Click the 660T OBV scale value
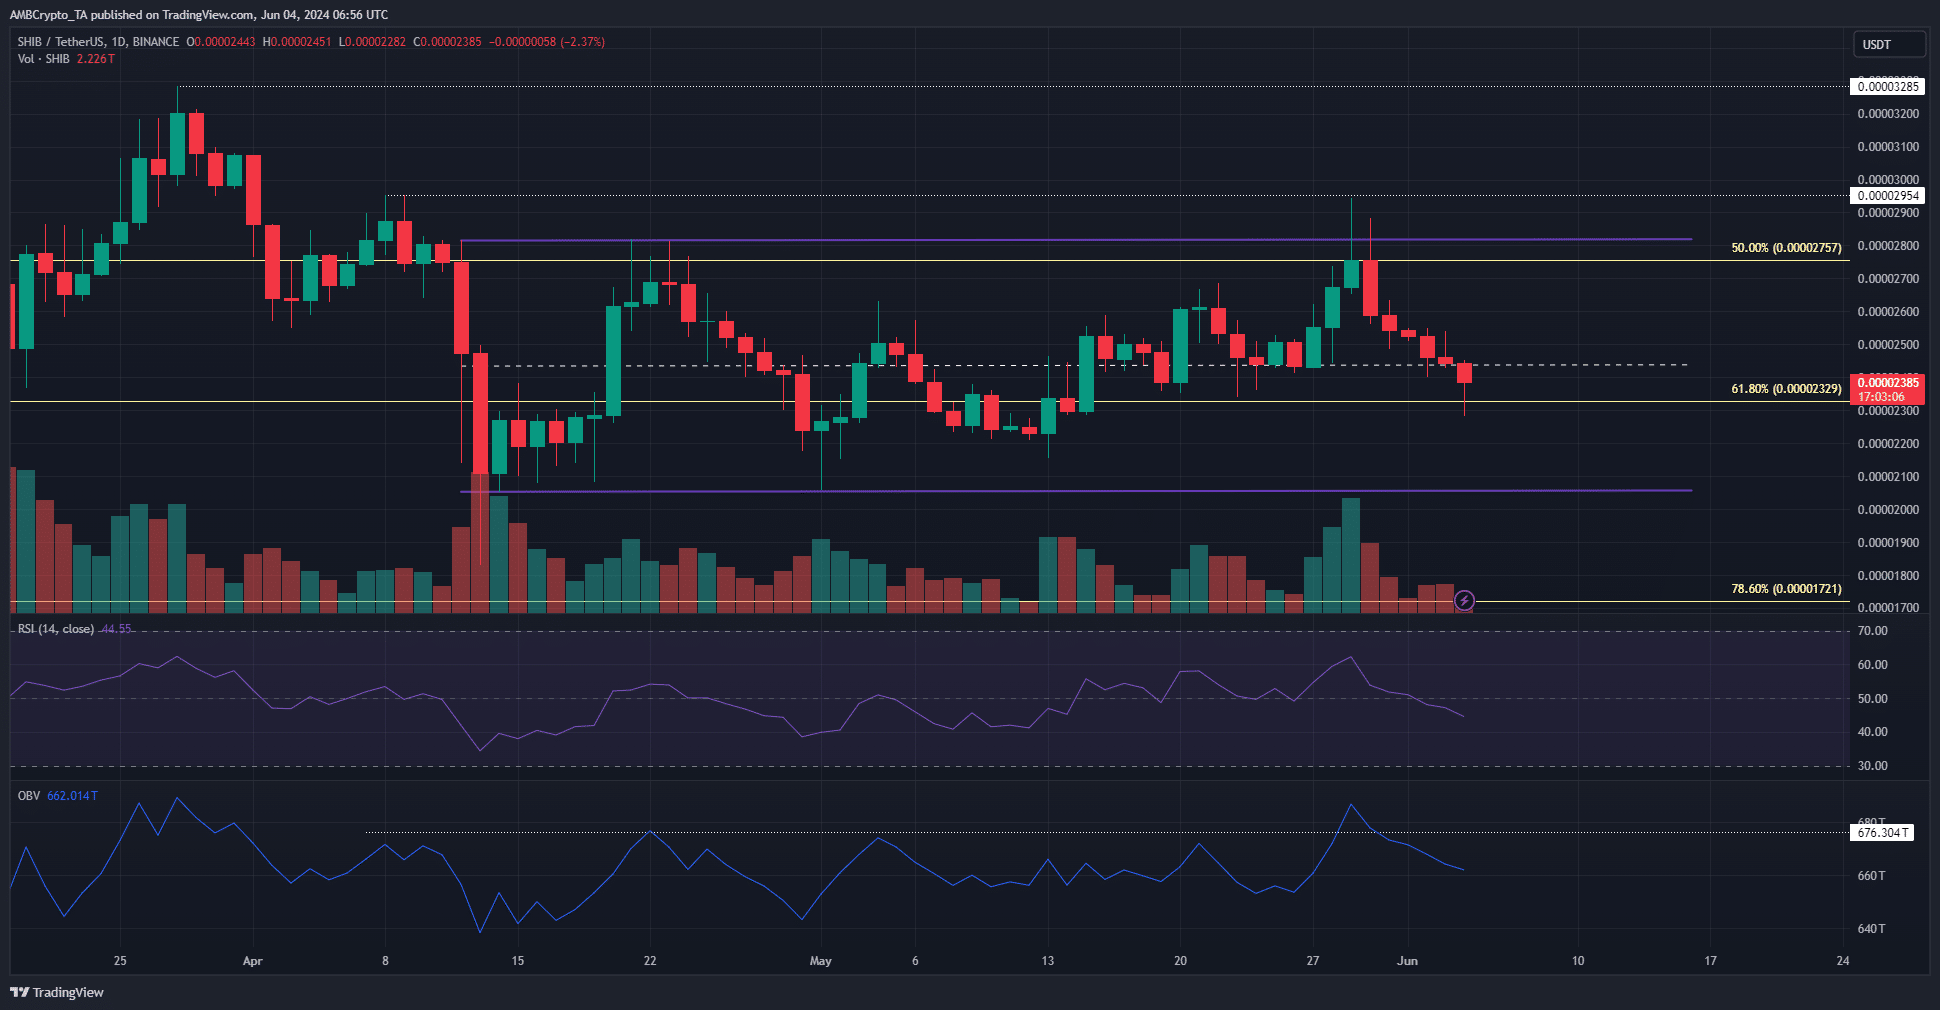Screen dimensions: 1940x1010 tap(1871, 876)
